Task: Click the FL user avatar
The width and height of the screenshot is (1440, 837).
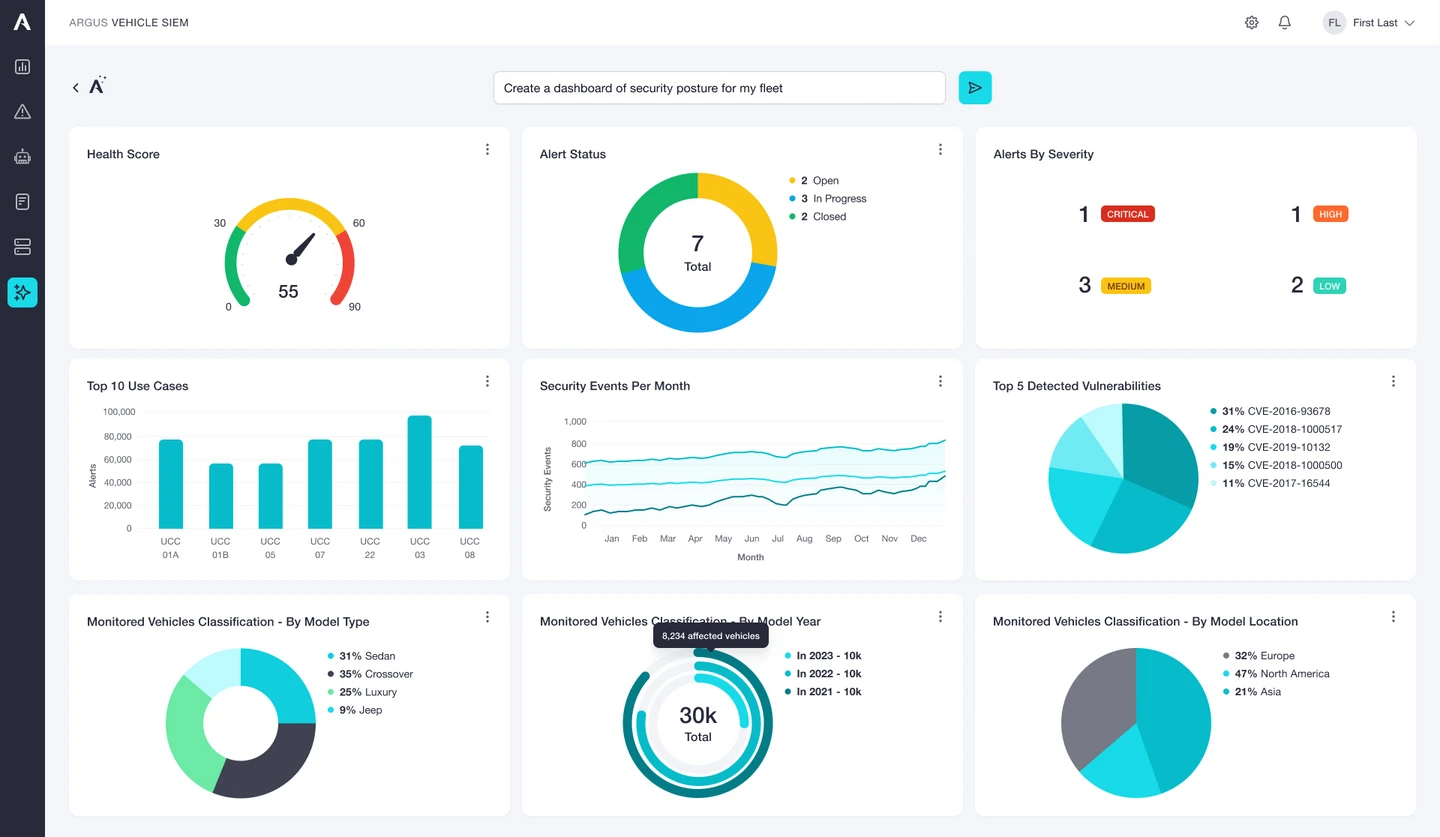Action: point(1334,22)
